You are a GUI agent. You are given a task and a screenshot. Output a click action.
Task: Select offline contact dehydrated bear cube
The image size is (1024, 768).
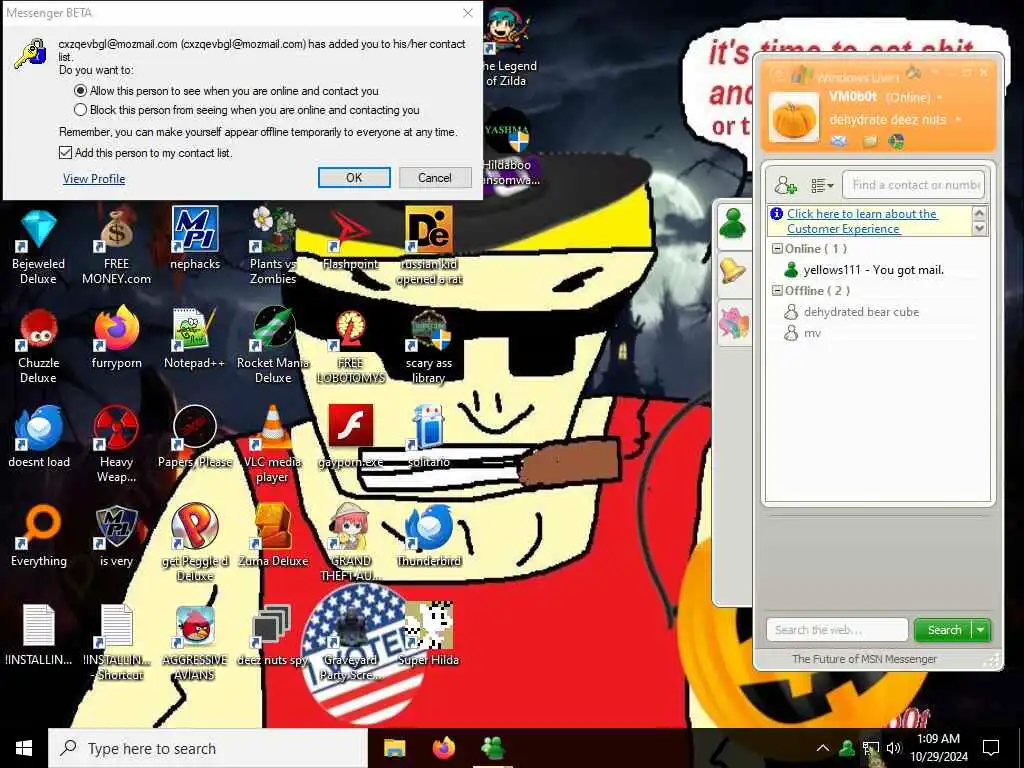pyautogui.click(x=851, y=312)
